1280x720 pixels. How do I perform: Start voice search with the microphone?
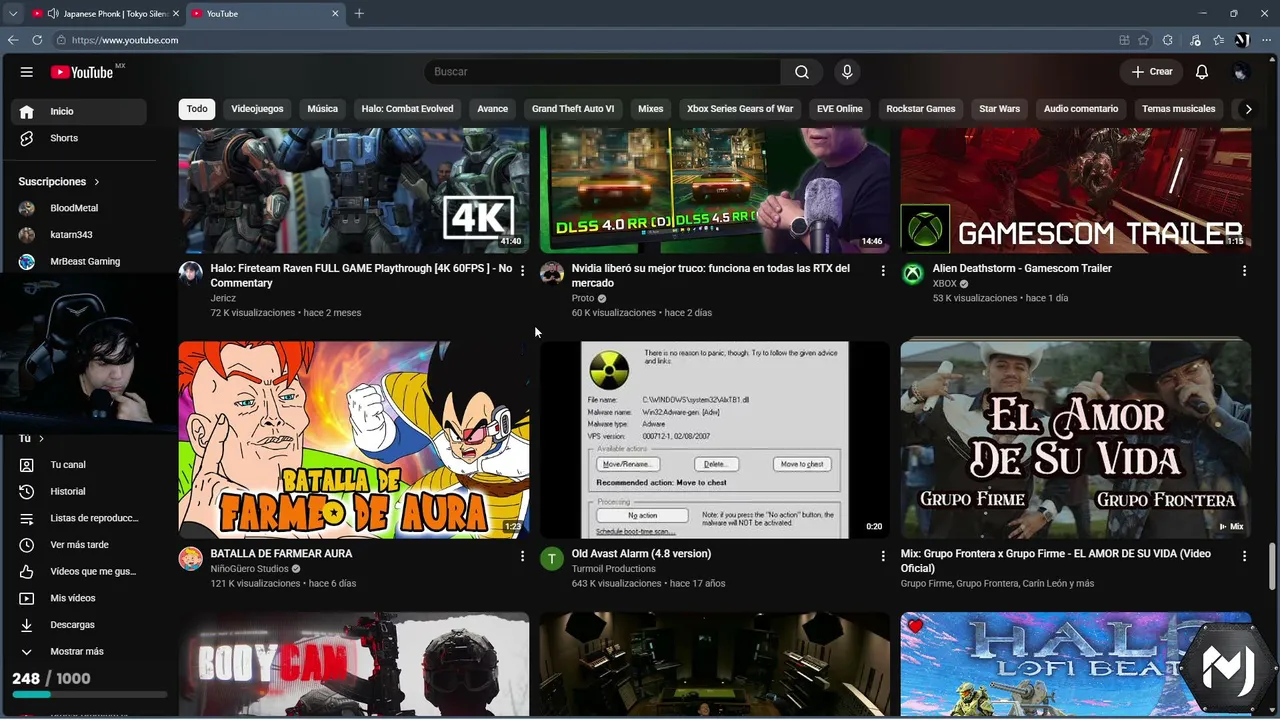847,72
